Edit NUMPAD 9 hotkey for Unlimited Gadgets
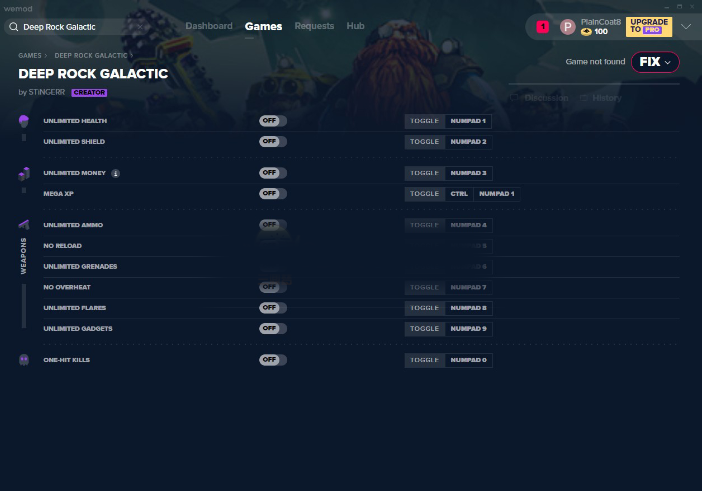The width and height of the screenshot is (702, 492). click(468, 328)
